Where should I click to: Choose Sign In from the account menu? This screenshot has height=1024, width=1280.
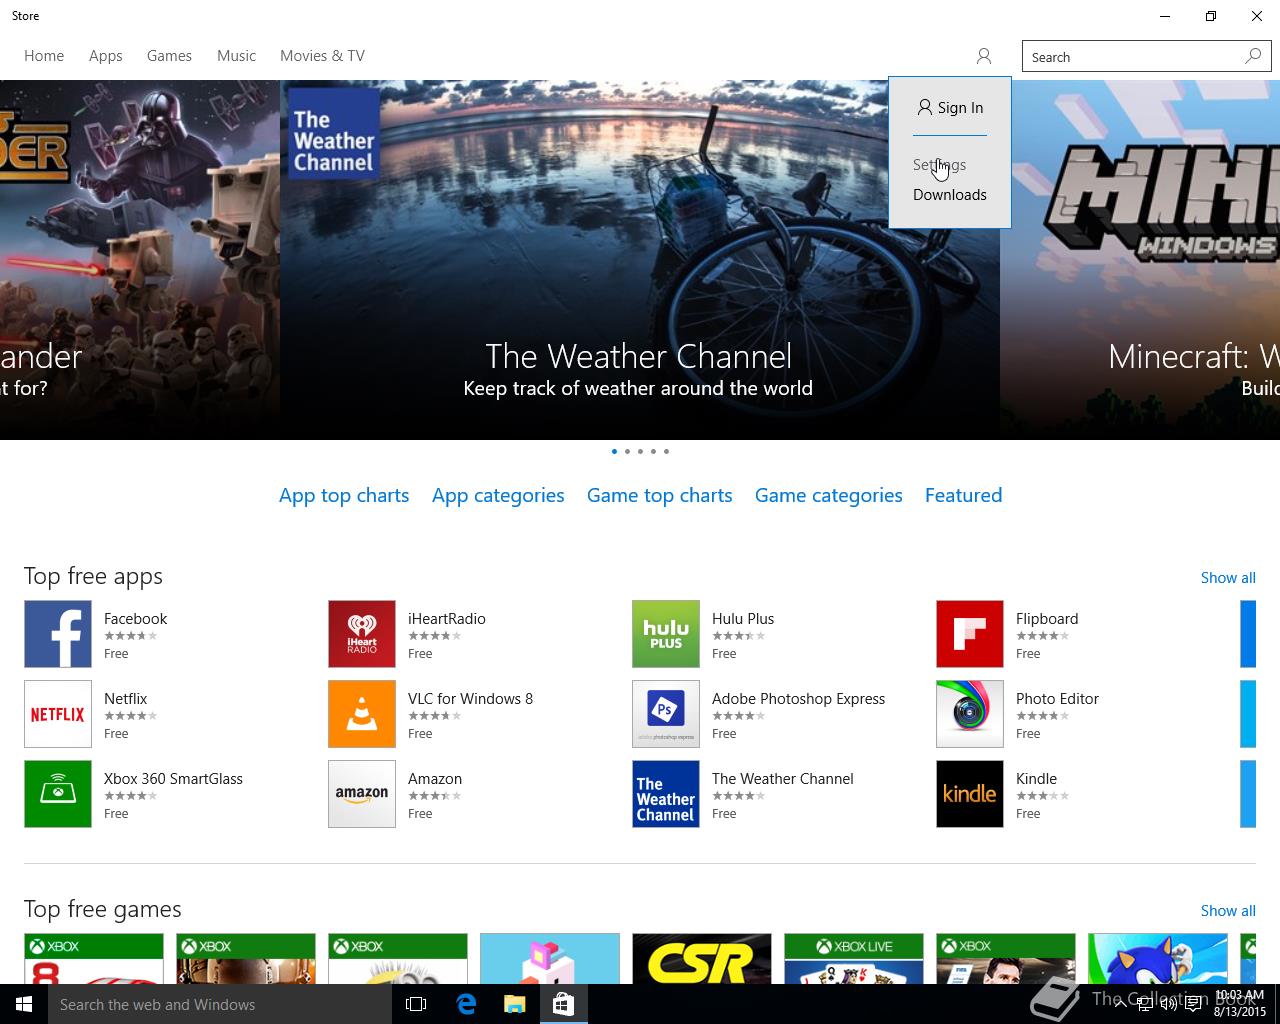pyautogui.click(x=950, y=108)
